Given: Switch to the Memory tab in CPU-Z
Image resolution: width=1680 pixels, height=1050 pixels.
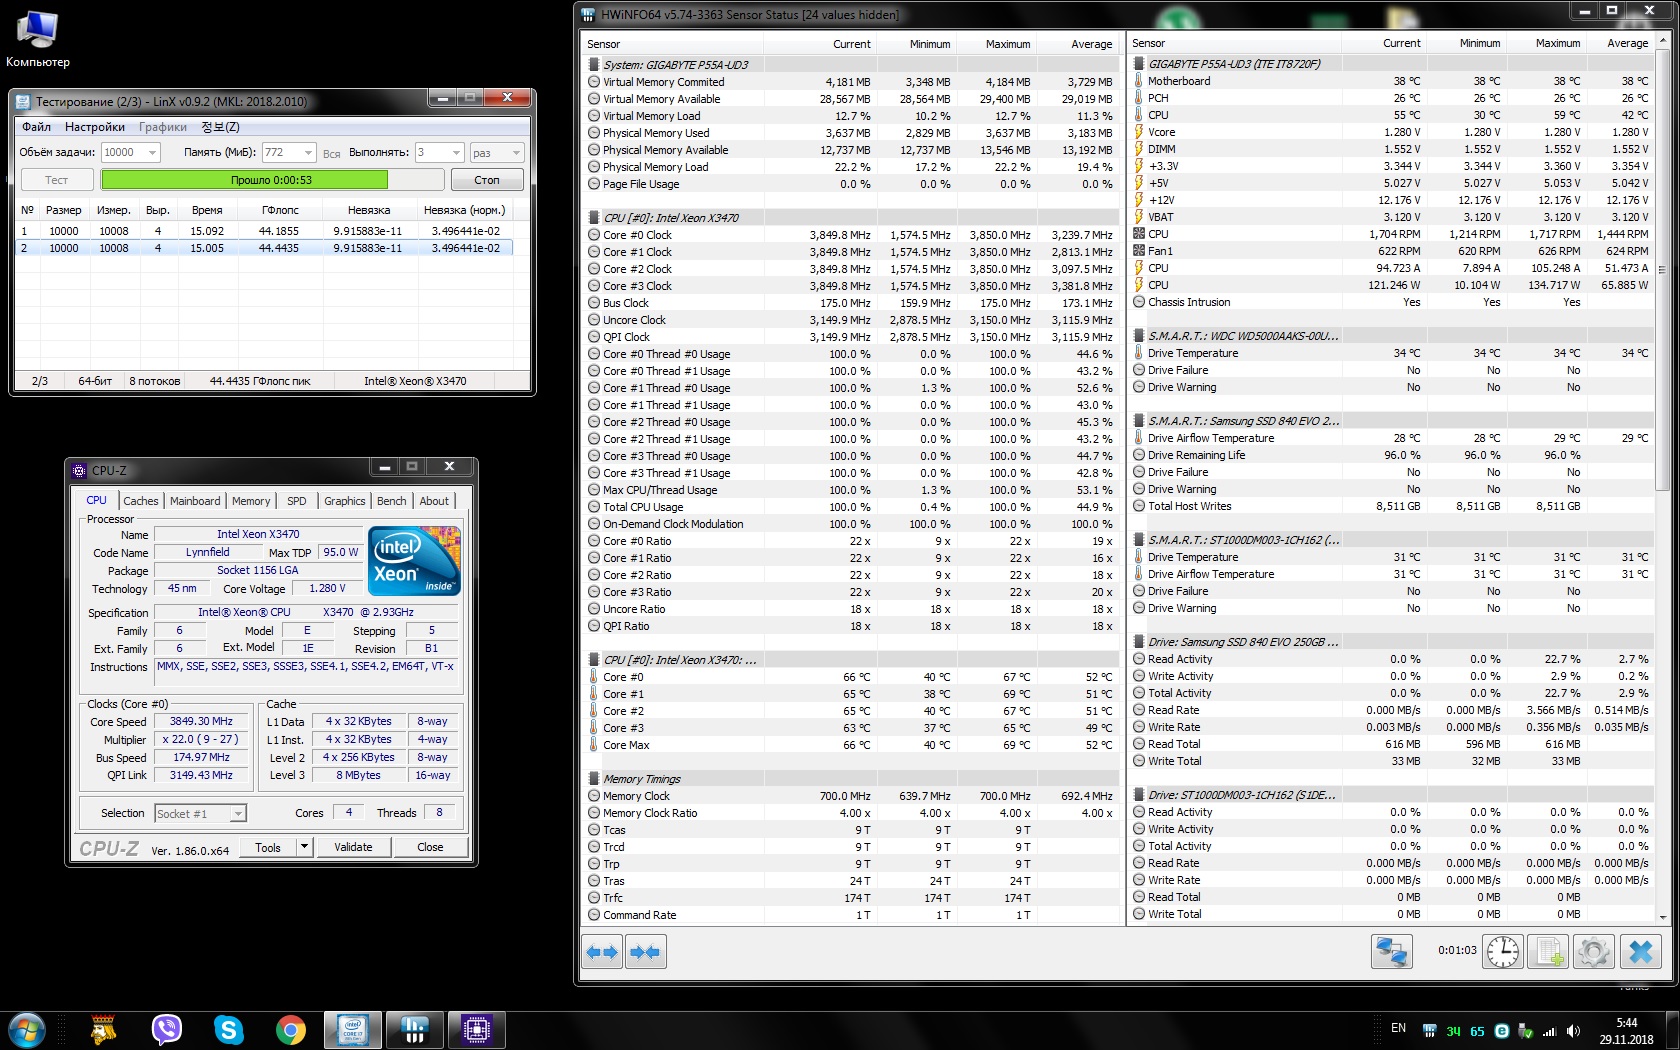Looking at the screenshot, I should [251, 501].
